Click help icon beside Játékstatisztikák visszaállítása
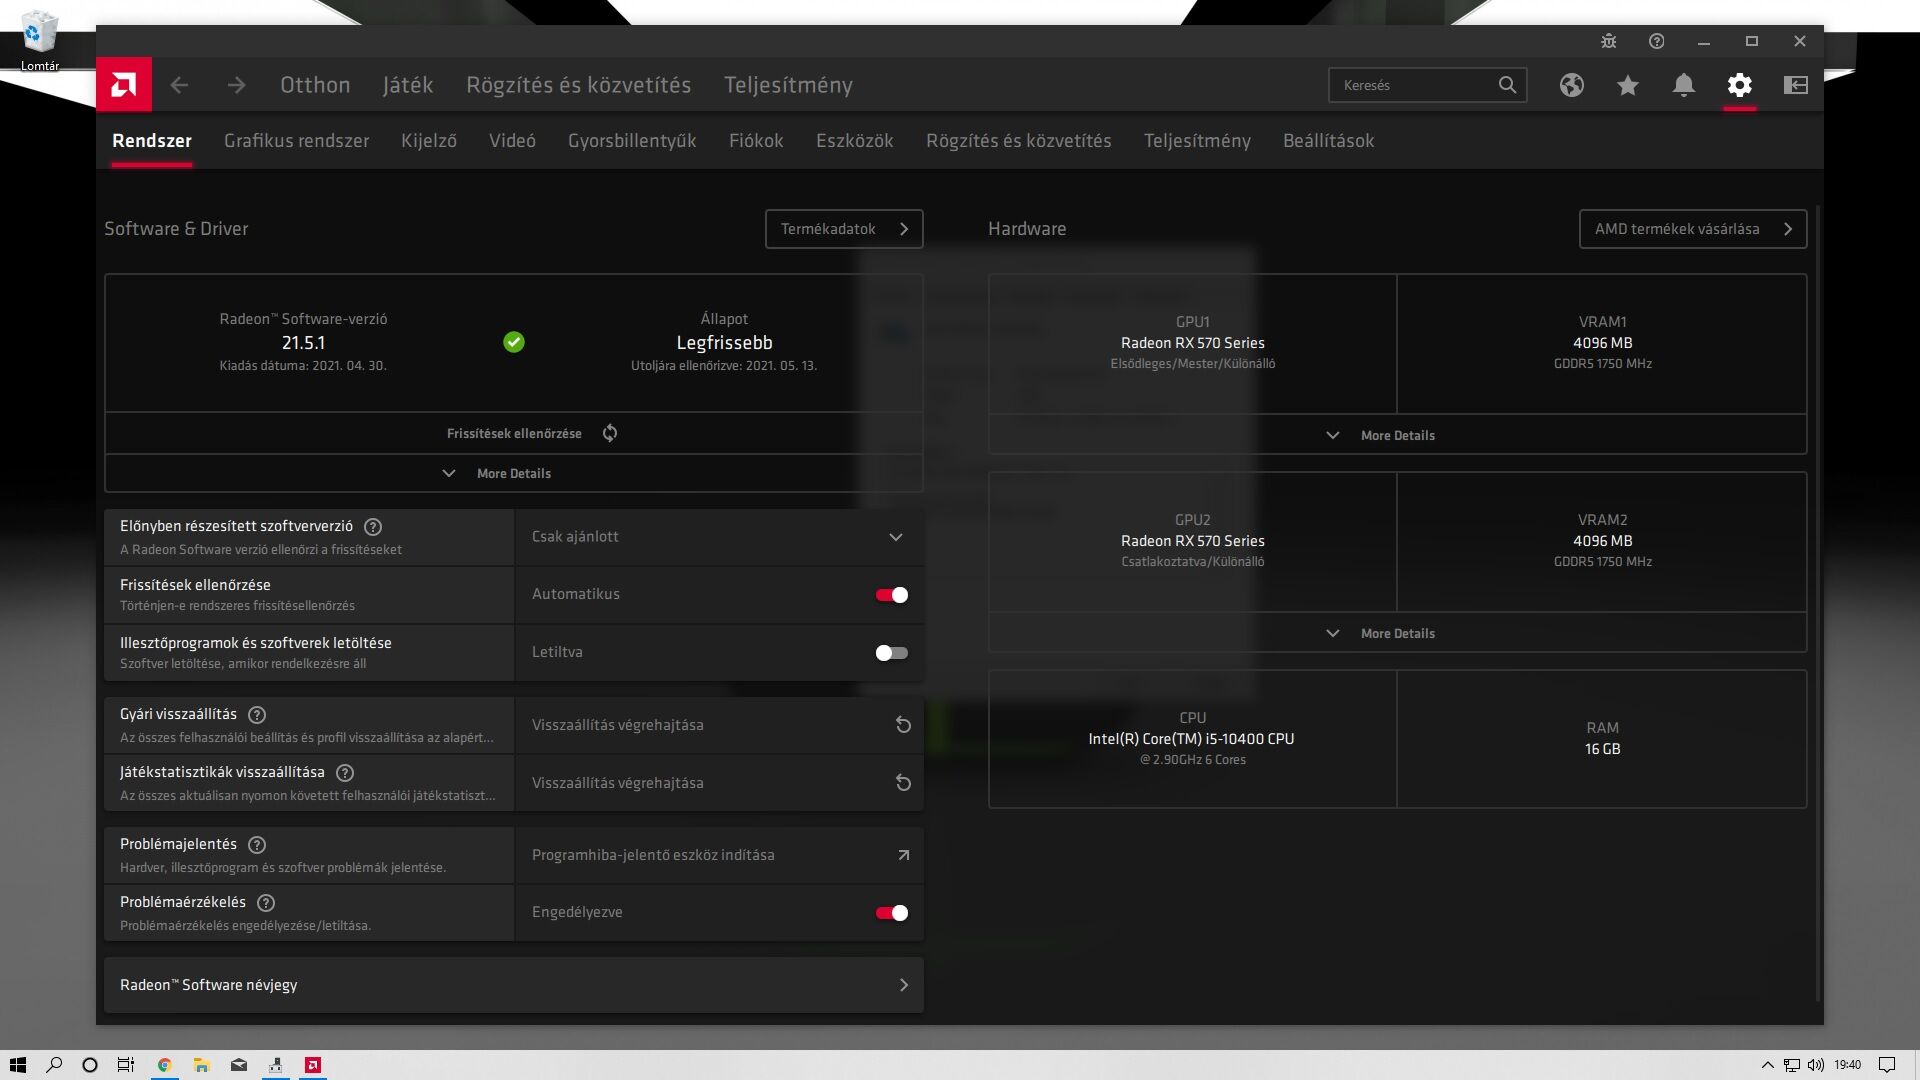 click(x=345, y=773)
